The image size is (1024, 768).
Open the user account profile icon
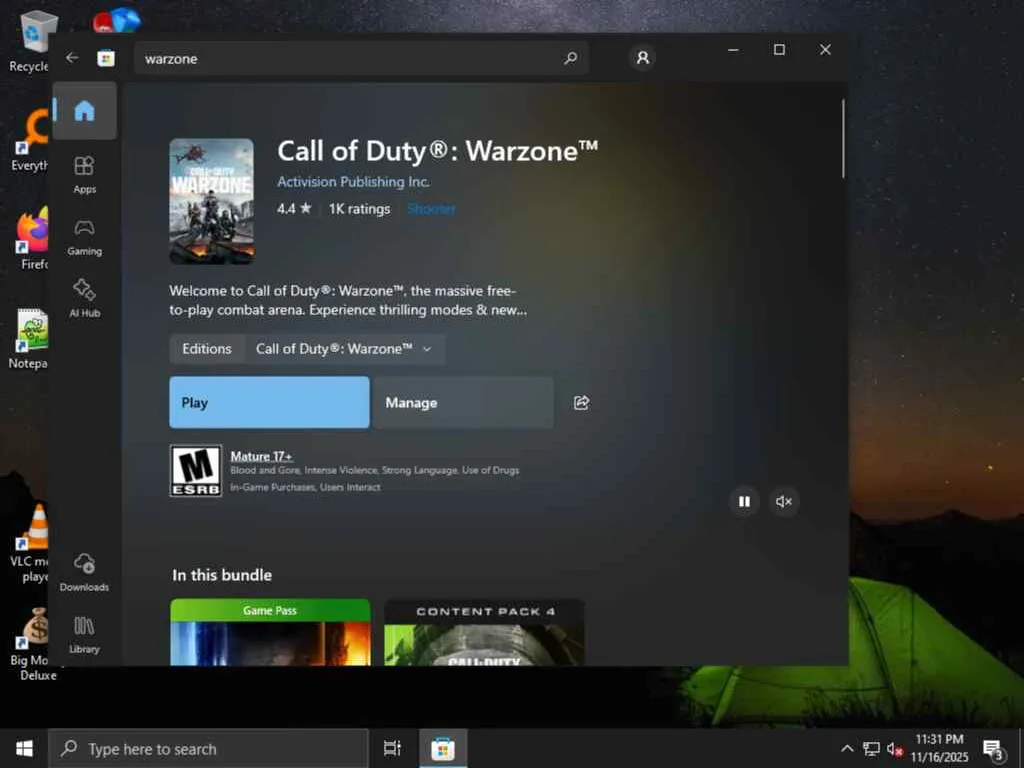tap(643, 58)
